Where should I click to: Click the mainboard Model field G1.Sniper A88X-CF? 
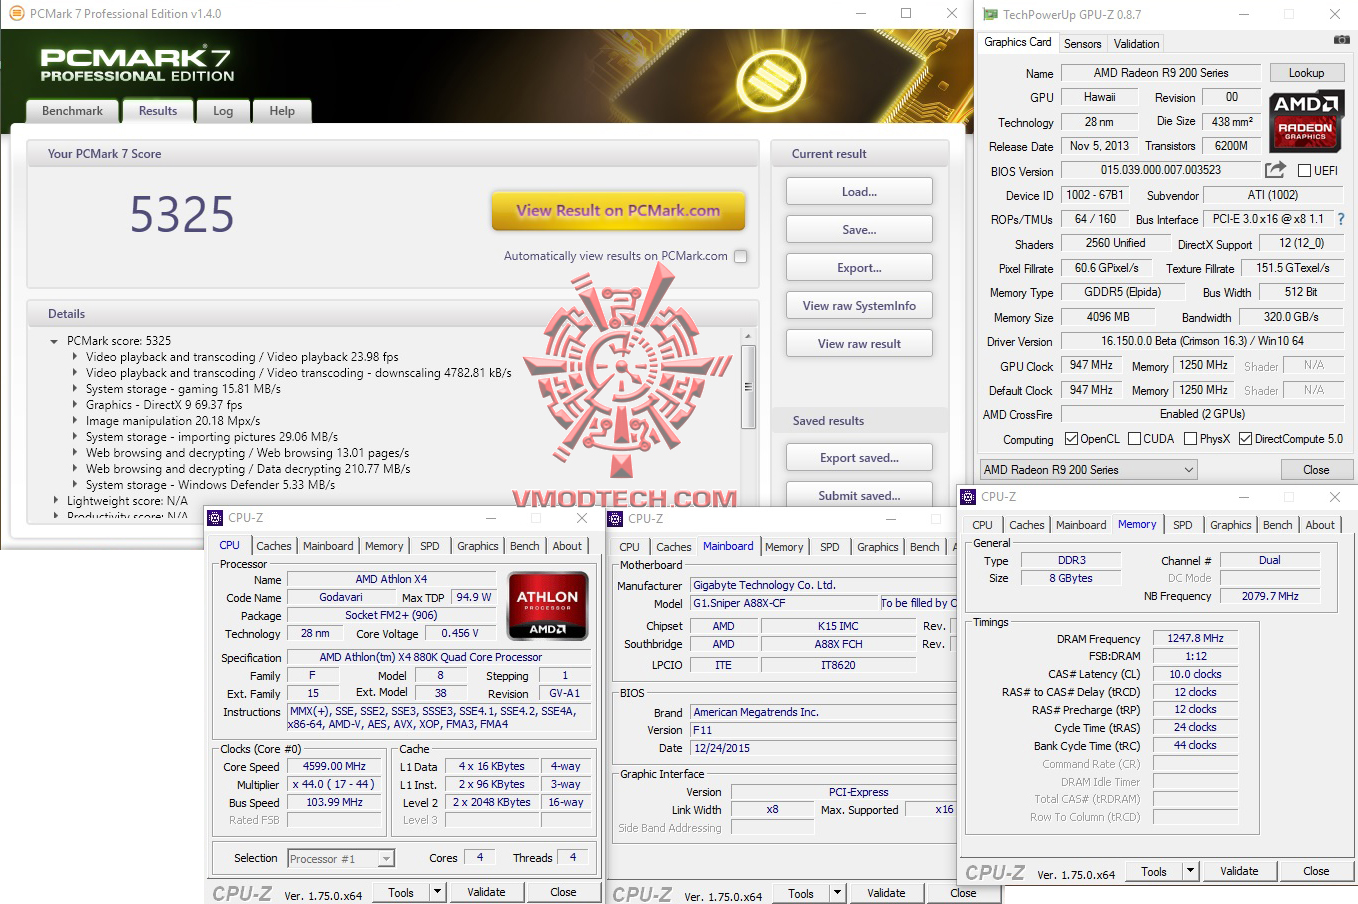coord(784,603)
